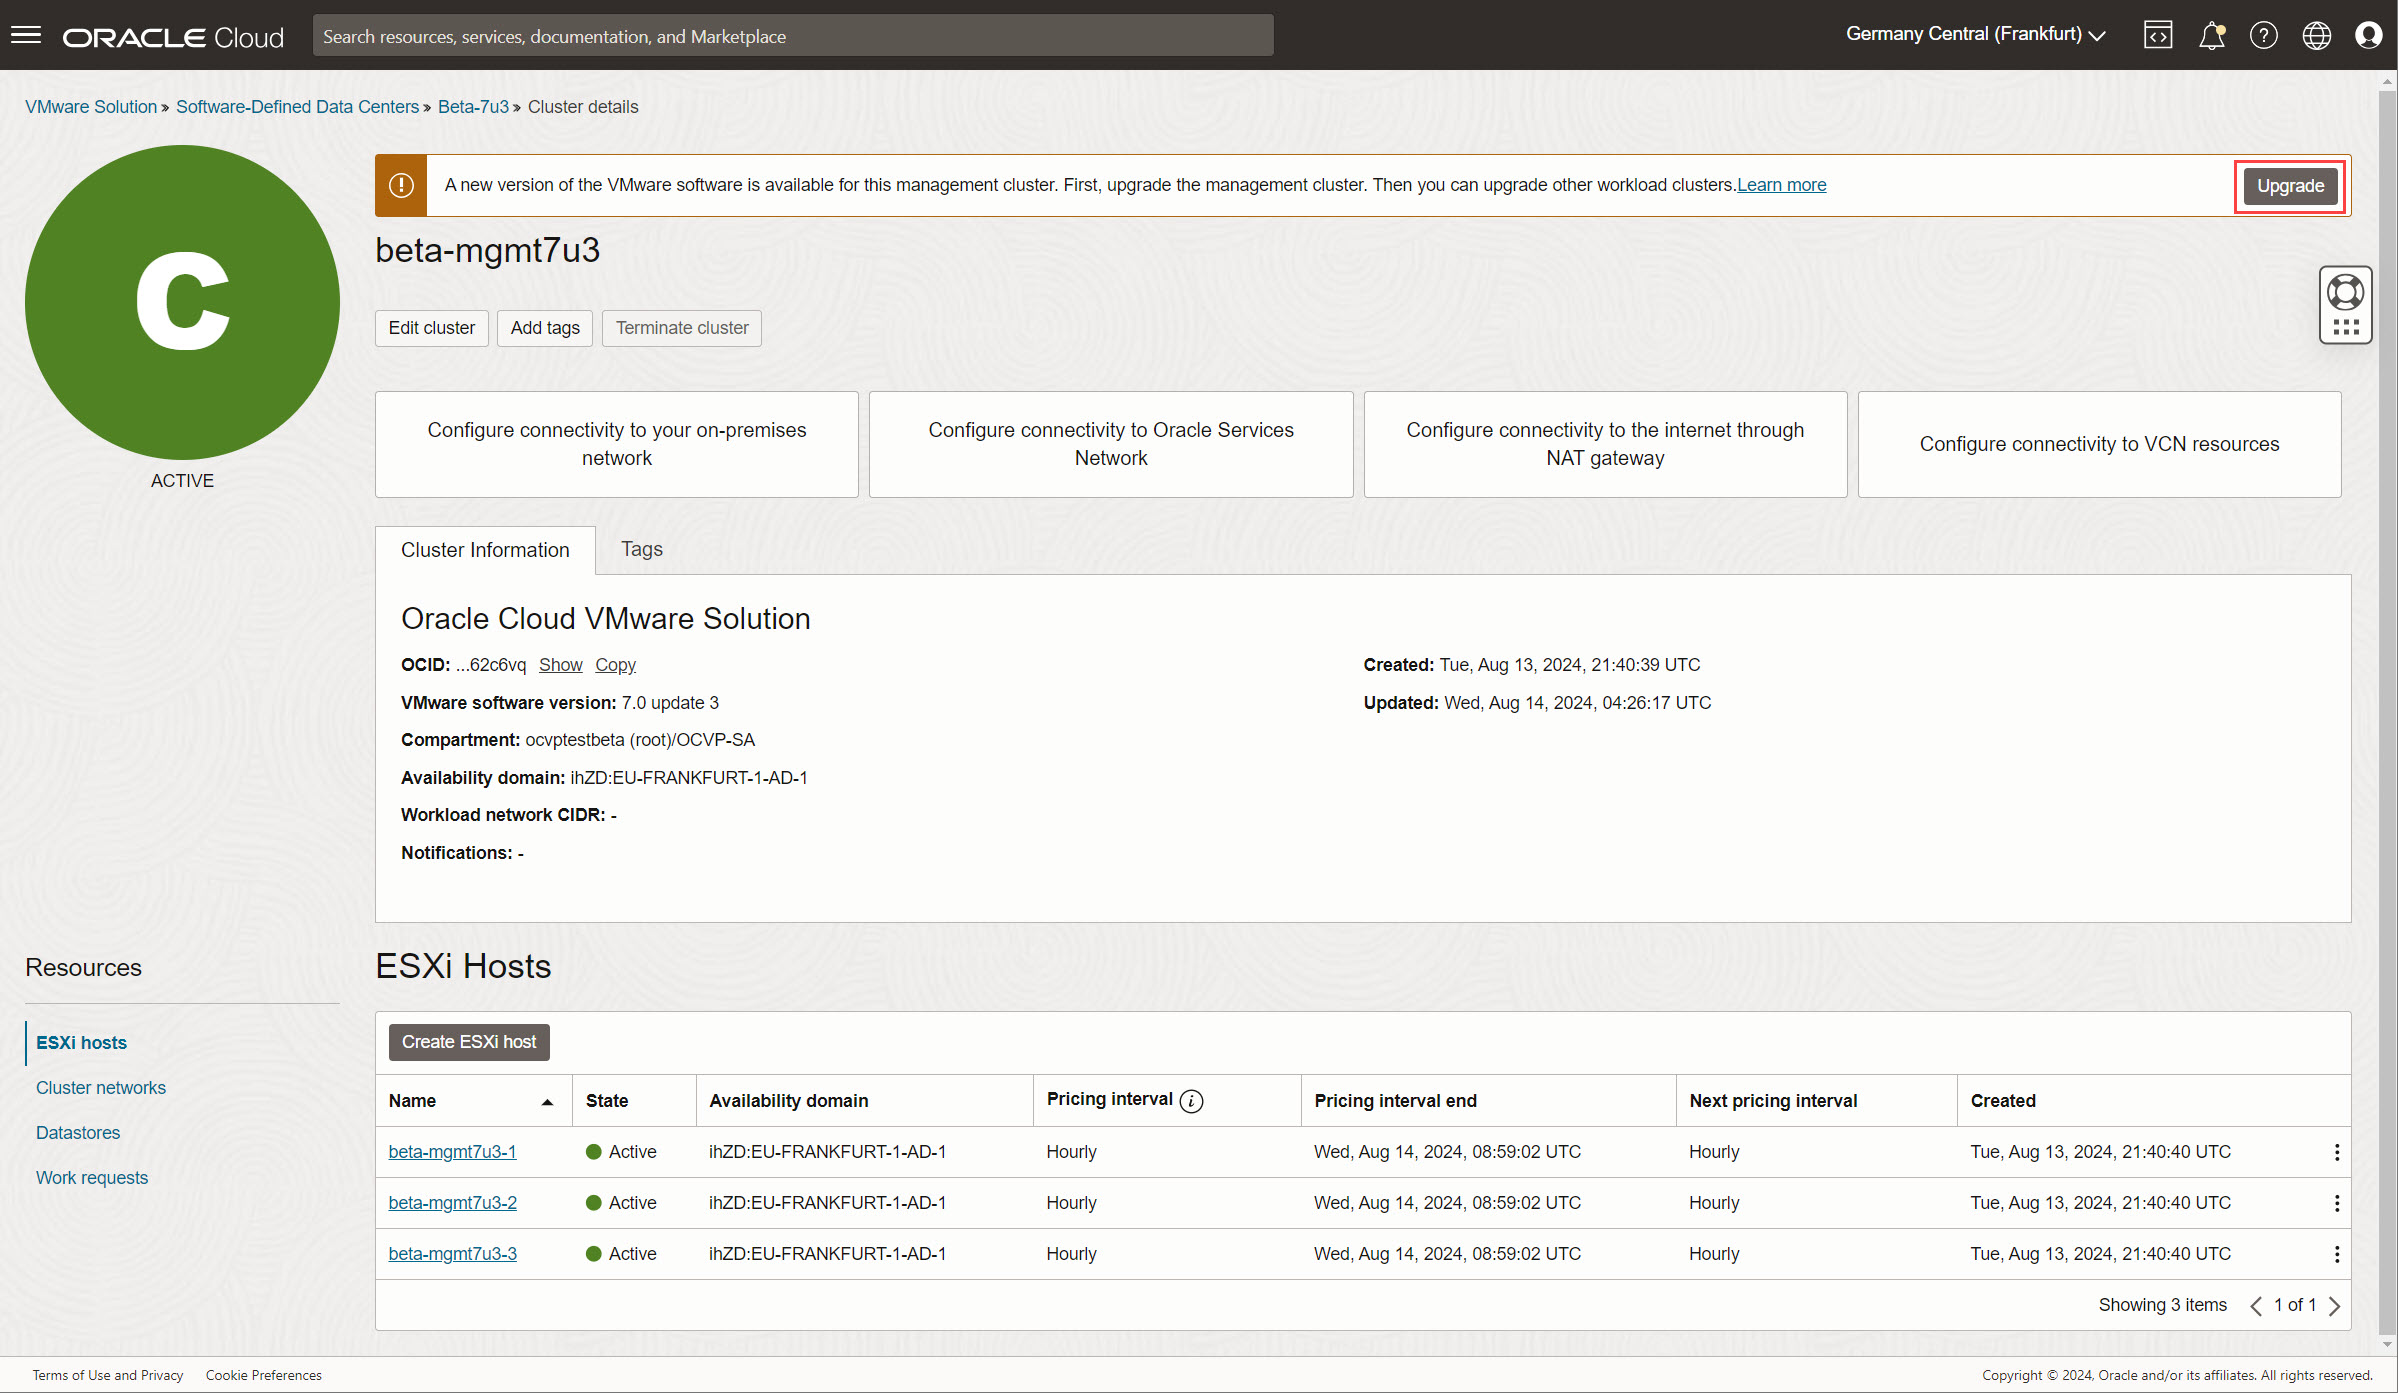Click the Create ESXi host button
2398x1393 pixels.
tap(469, 1042)
